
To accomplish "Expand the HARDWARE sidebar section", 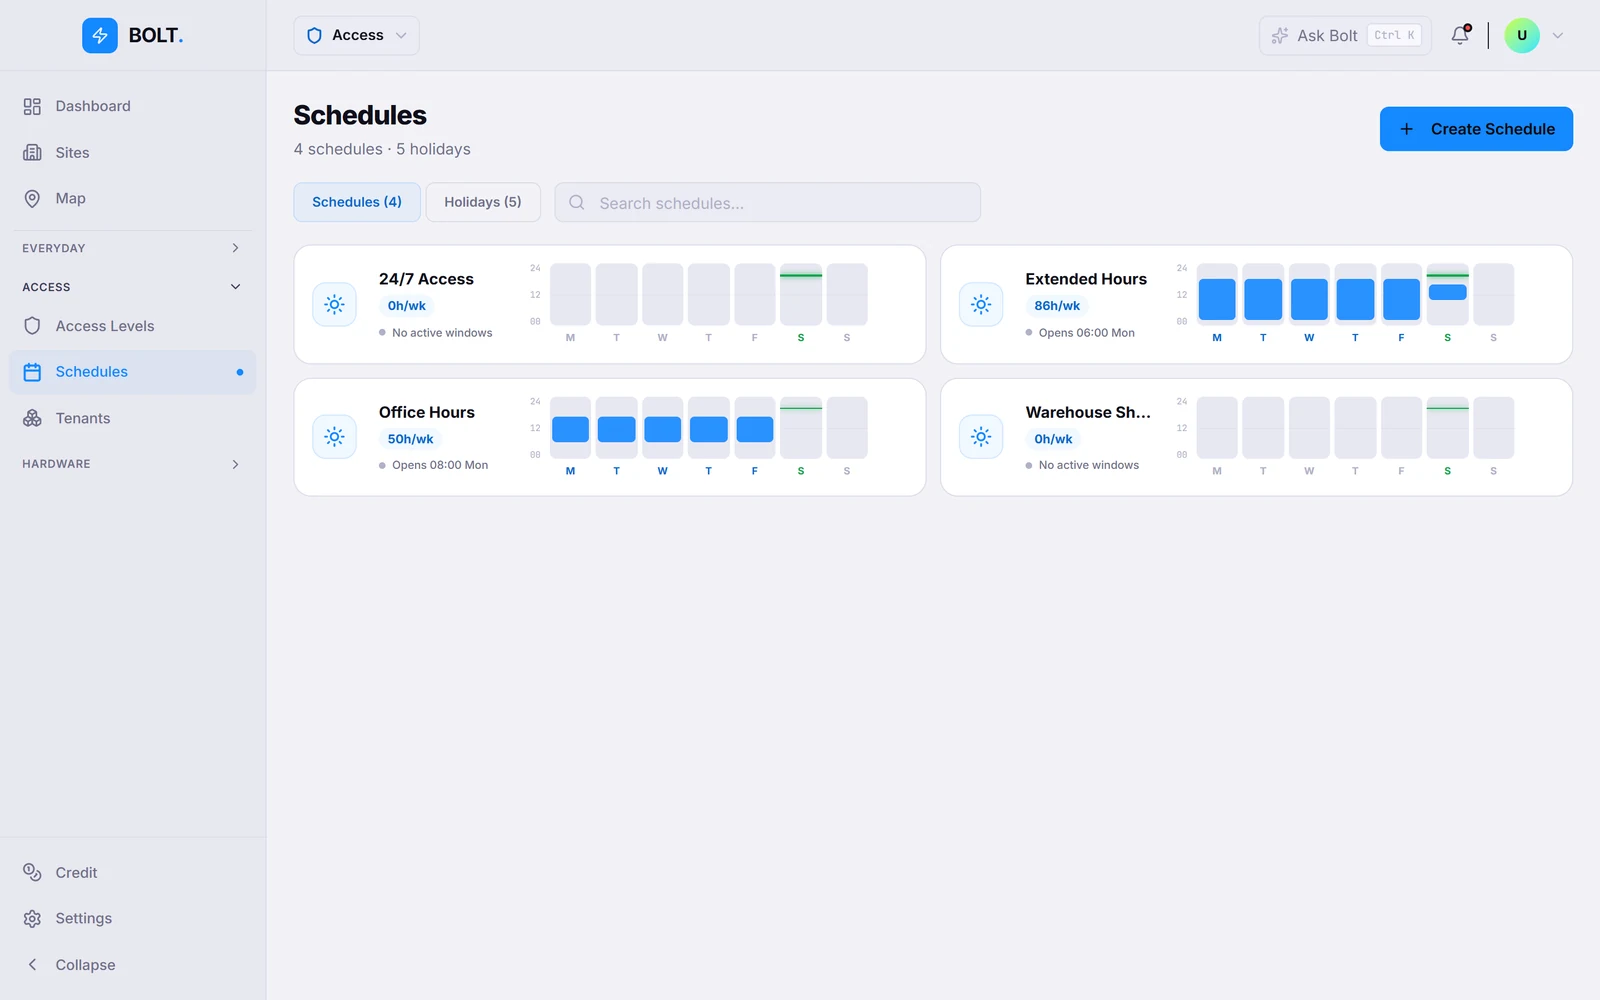I will tap(133, 464).
